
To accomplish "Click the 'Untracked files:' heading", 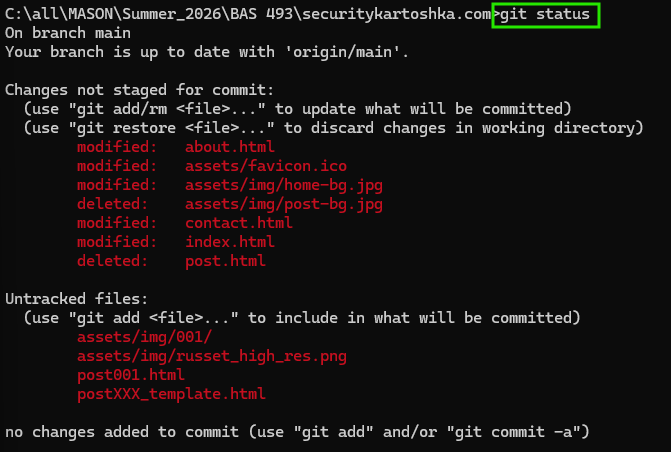I will point(77,299).
